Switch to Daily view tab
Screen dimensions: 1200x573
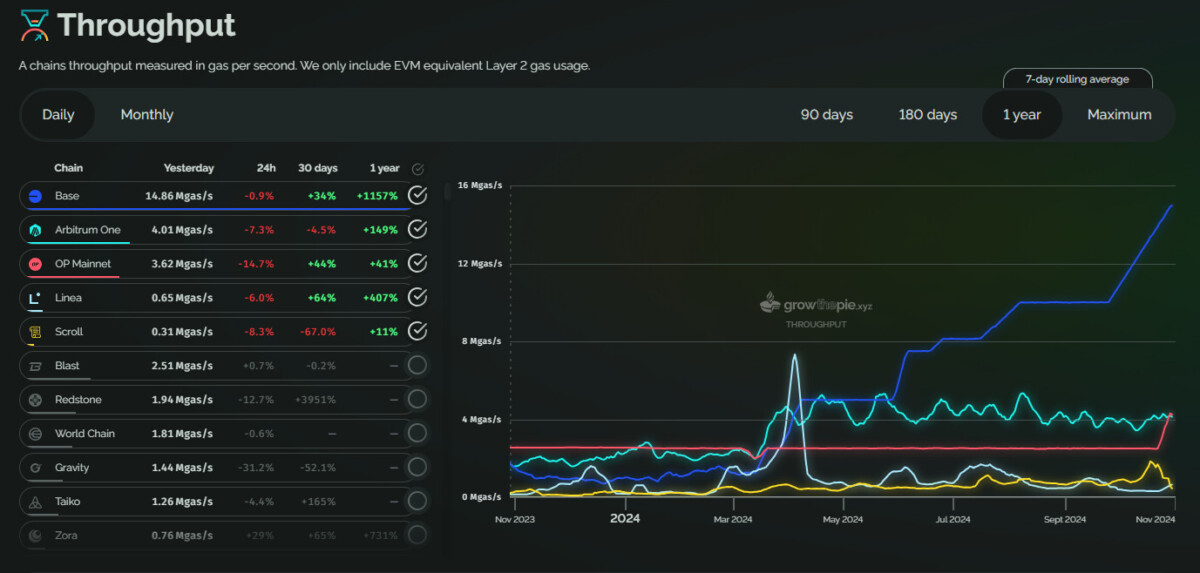[58, 115]
